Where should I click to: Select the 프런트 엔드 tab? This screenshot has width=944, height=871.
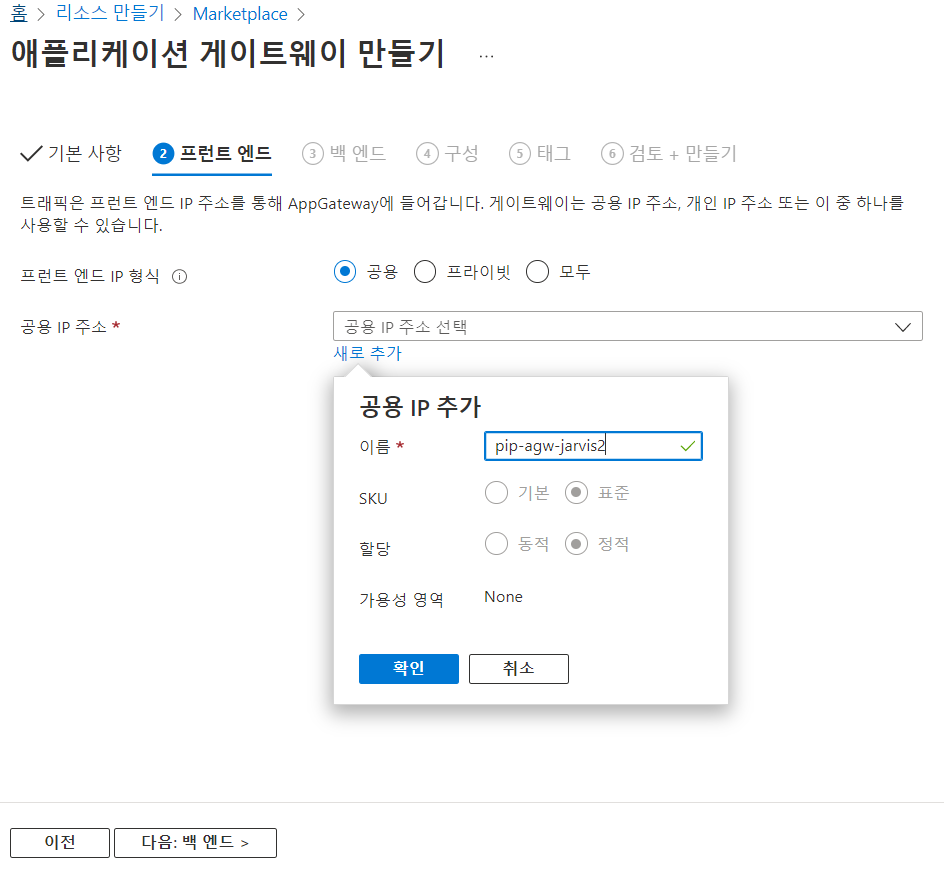pos(212,153)
